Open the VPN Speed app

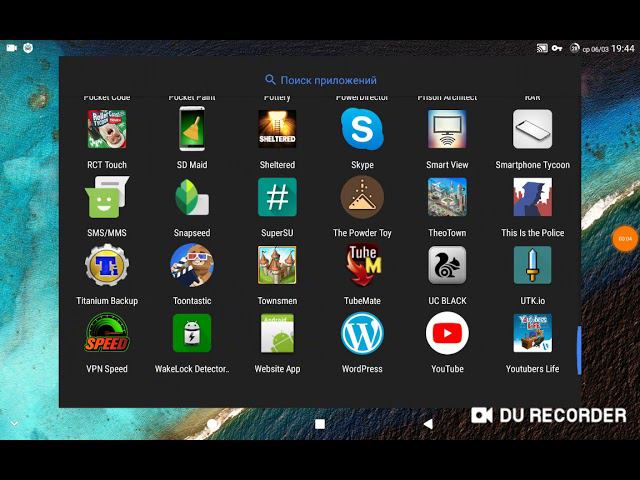[x=107, y=333]
